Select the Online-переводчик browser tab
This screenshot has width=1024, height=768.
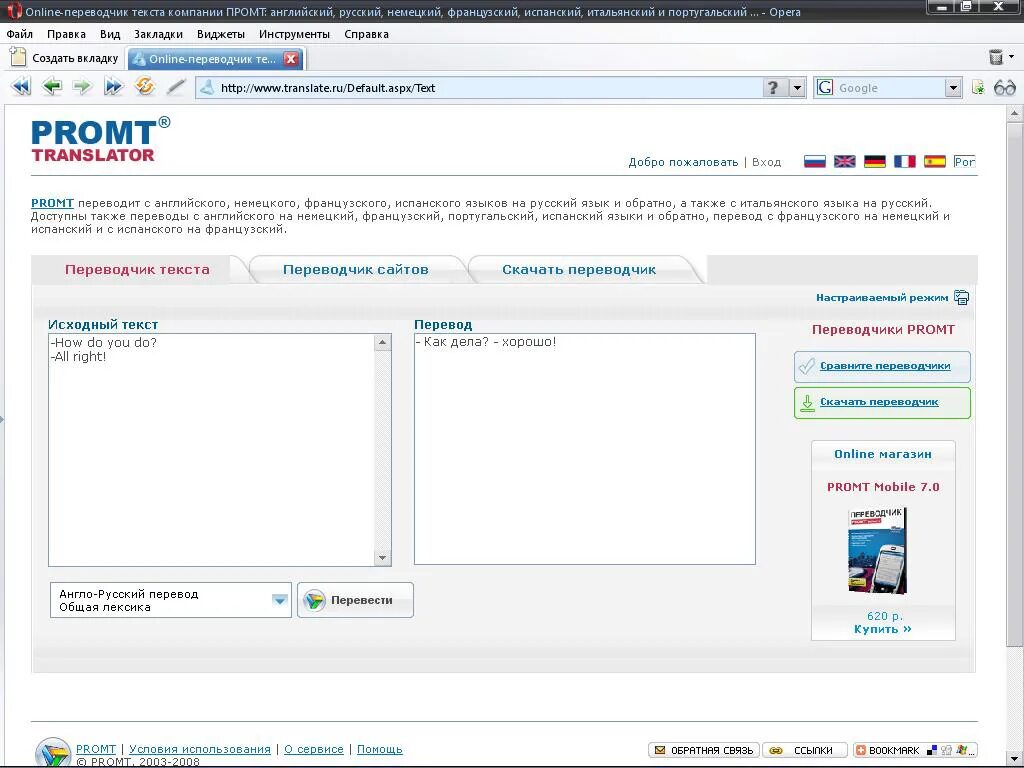216,59
